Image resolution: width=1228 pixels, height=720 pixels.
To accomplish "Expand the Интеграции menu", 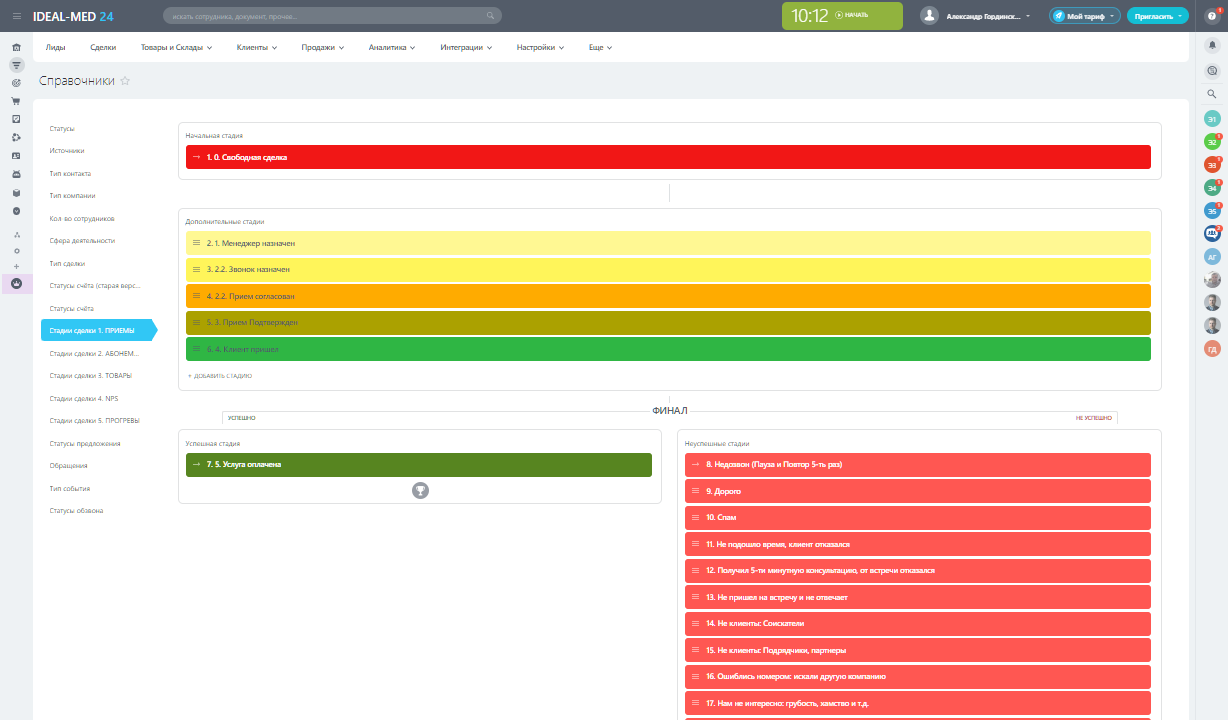I will 467,48.
